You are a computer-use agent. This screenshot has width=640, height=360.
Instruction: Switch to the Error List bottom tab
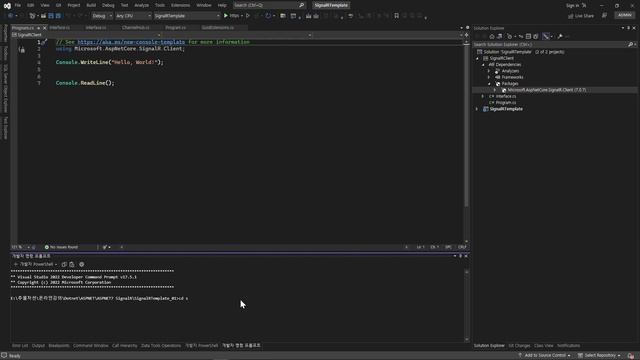click(20, 346)
